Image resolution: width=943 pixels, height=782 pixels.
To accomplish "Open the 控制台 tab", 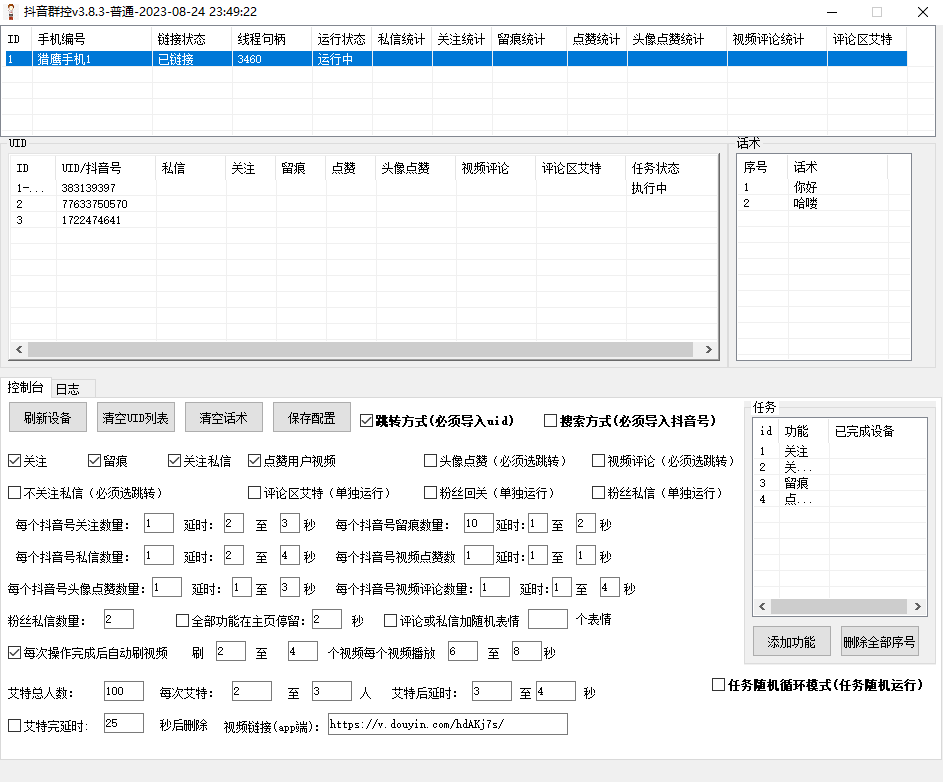I will 26,388.
